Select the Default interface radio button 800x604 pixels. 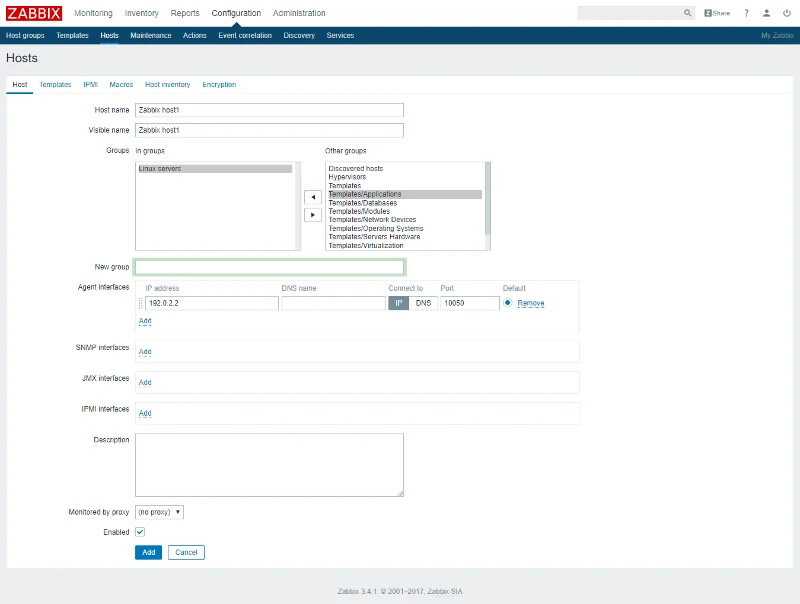(508, 303)
